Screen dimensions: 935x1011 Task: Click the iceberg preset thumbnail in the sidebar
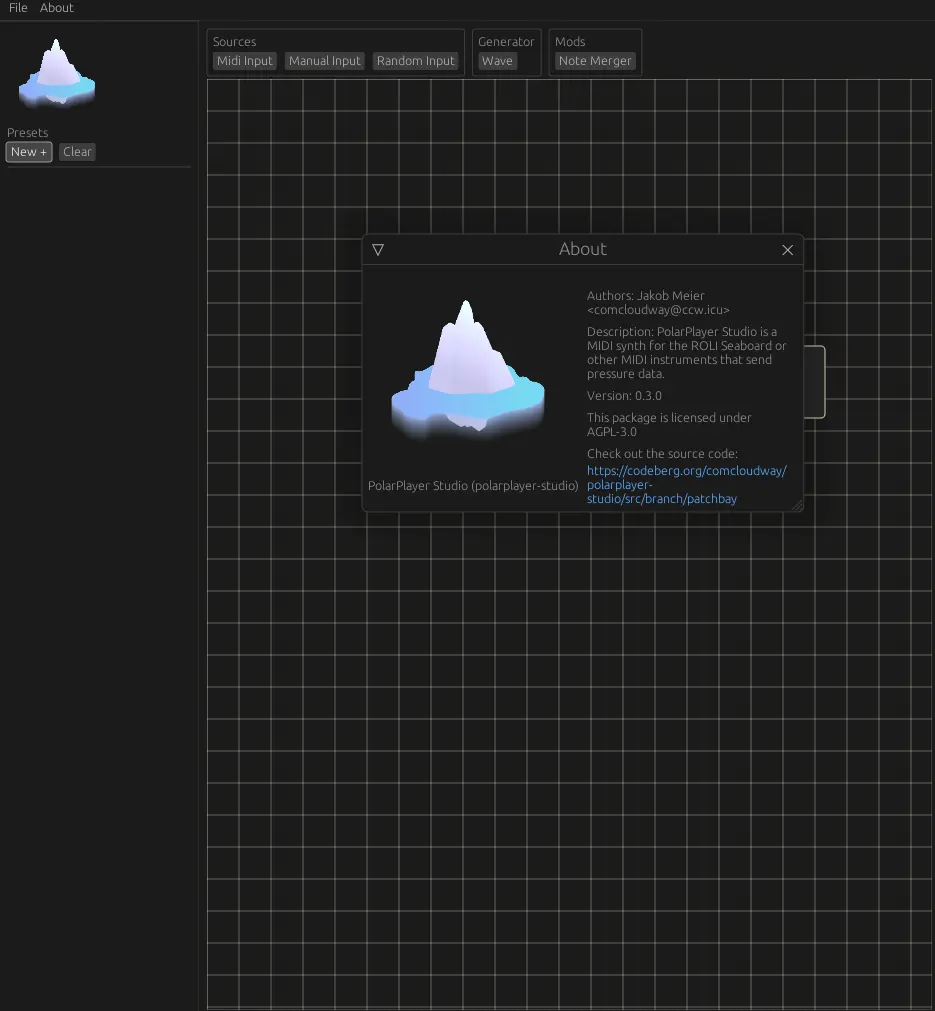click(x=58, y=70)
